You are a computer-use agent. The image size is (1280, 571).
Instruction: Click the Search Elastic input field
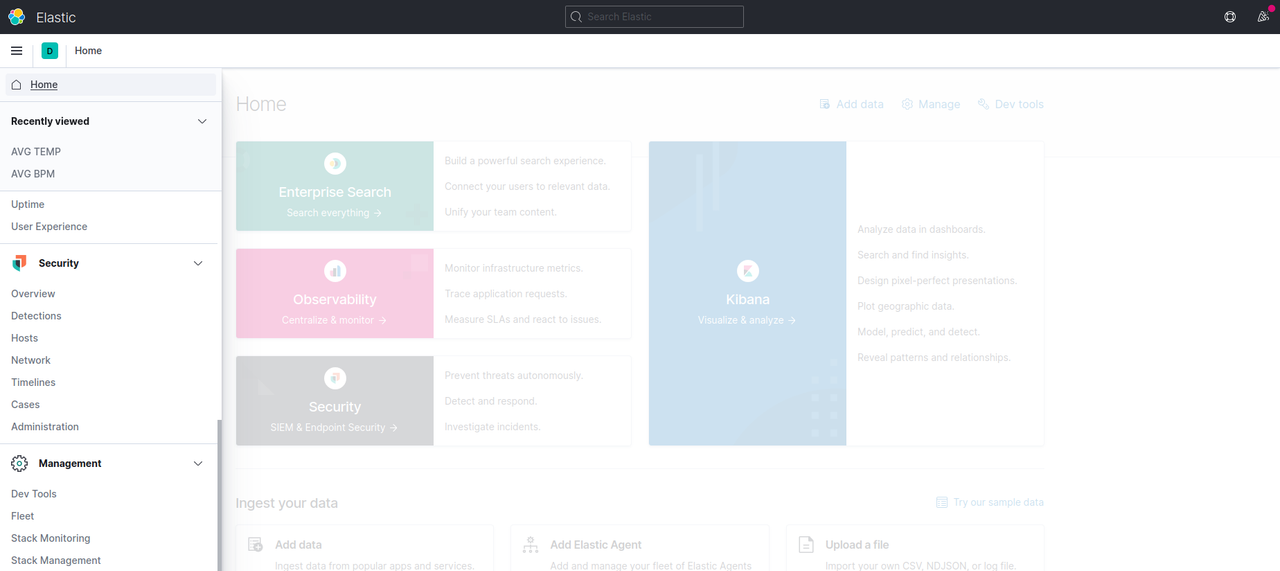655,17
